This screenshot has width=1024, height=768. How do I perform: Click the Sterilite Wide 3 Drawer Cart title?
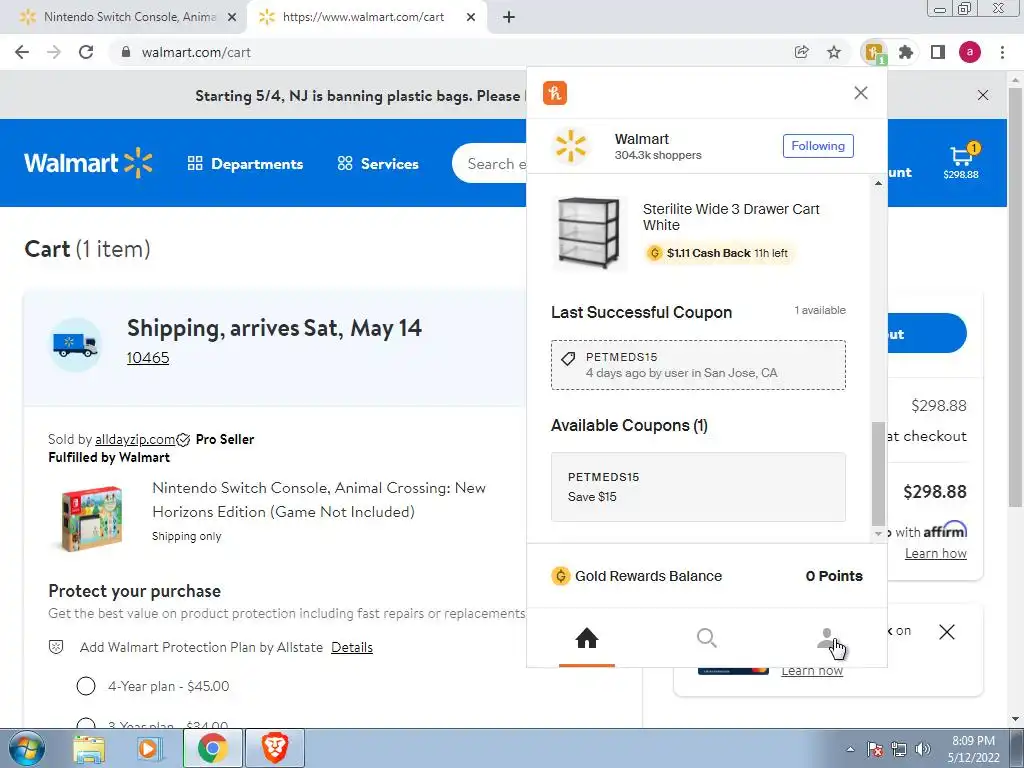point(731,217)
